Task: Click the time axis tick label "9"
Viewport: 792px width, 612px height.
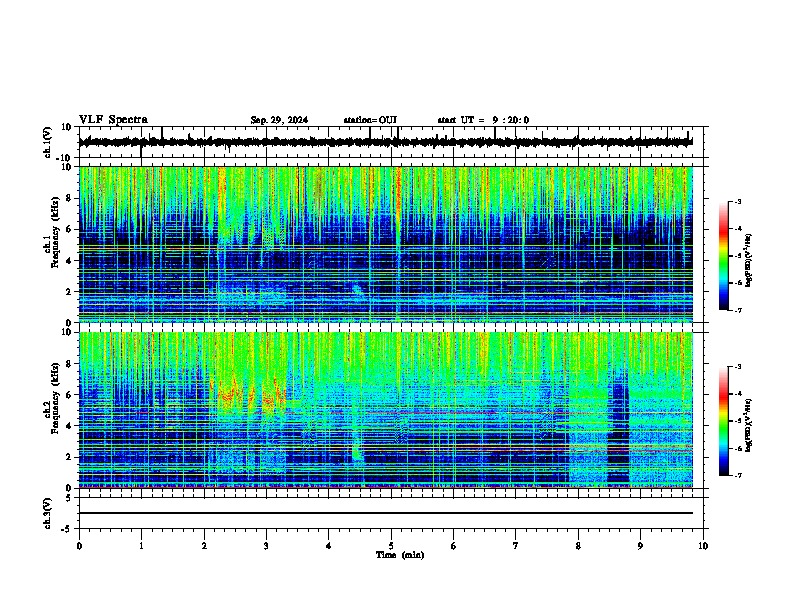Action: coord(640,546)
